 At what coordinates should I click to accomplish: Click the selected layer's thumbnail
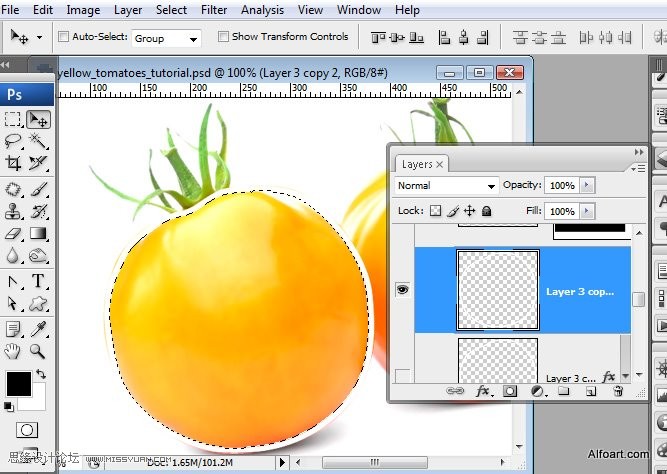point(497,290)
